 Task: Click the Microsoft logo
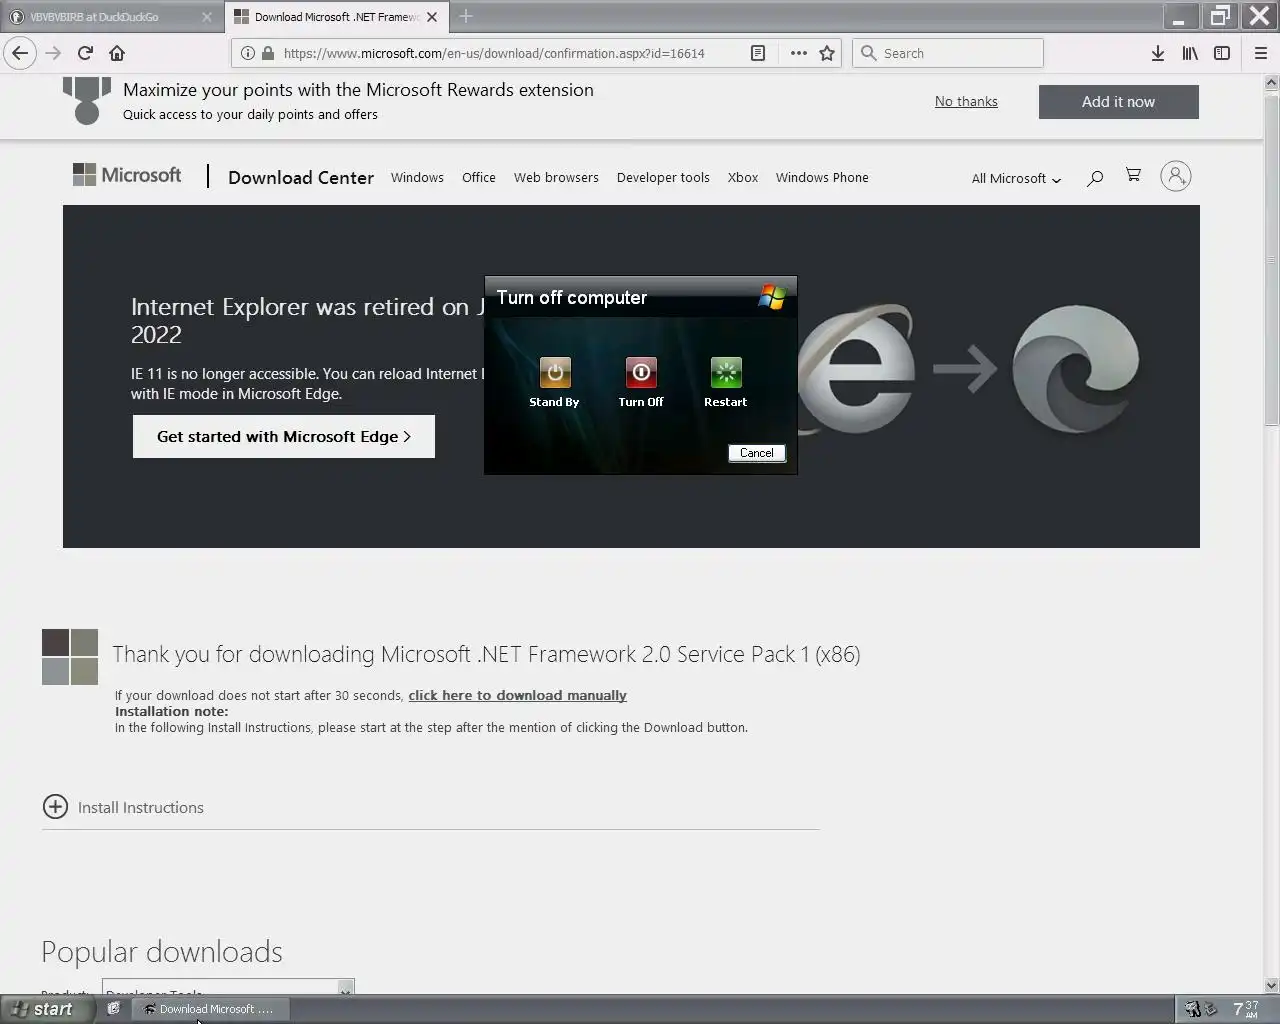click(127, 175)
